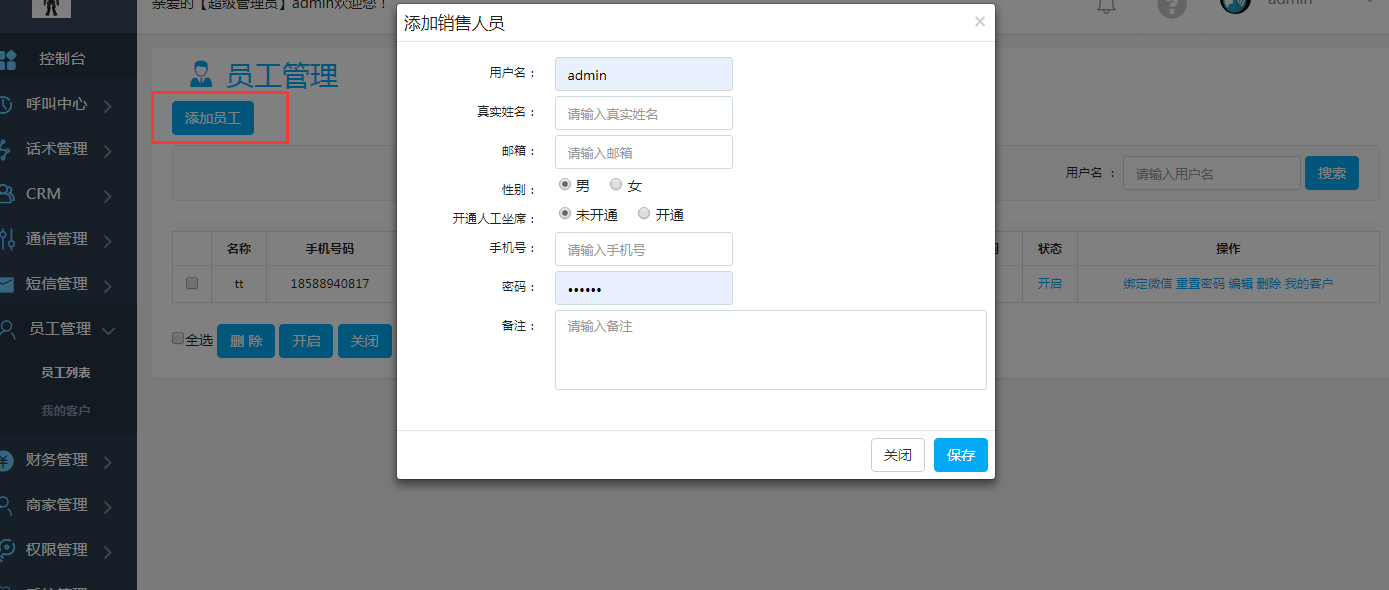
Task: Open 我的客户 submenu item in sidebar
Action: (x=66, y=411)
